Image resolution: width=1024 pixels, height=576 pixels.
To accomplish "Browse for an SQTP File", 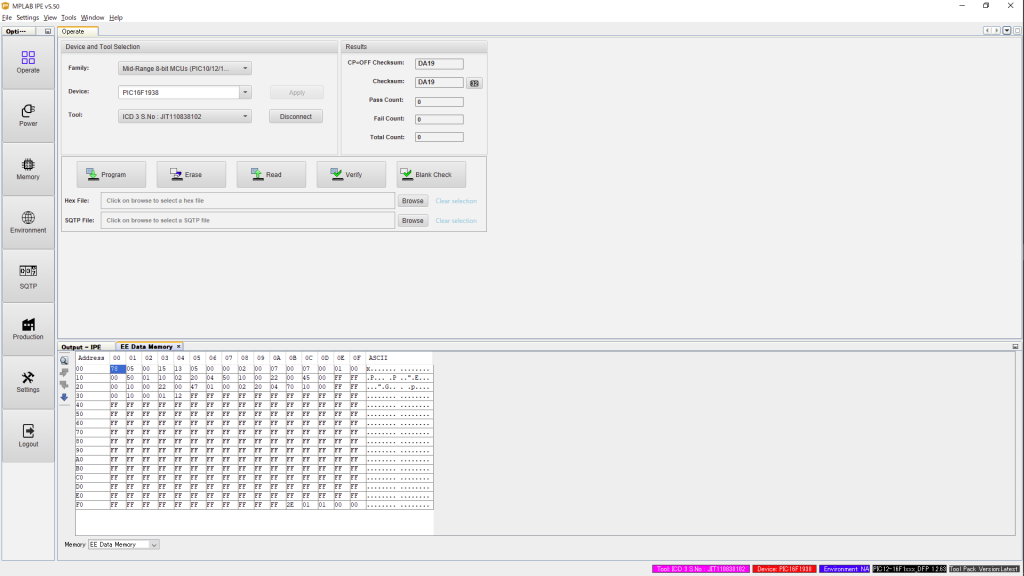I will coord(413,221).
